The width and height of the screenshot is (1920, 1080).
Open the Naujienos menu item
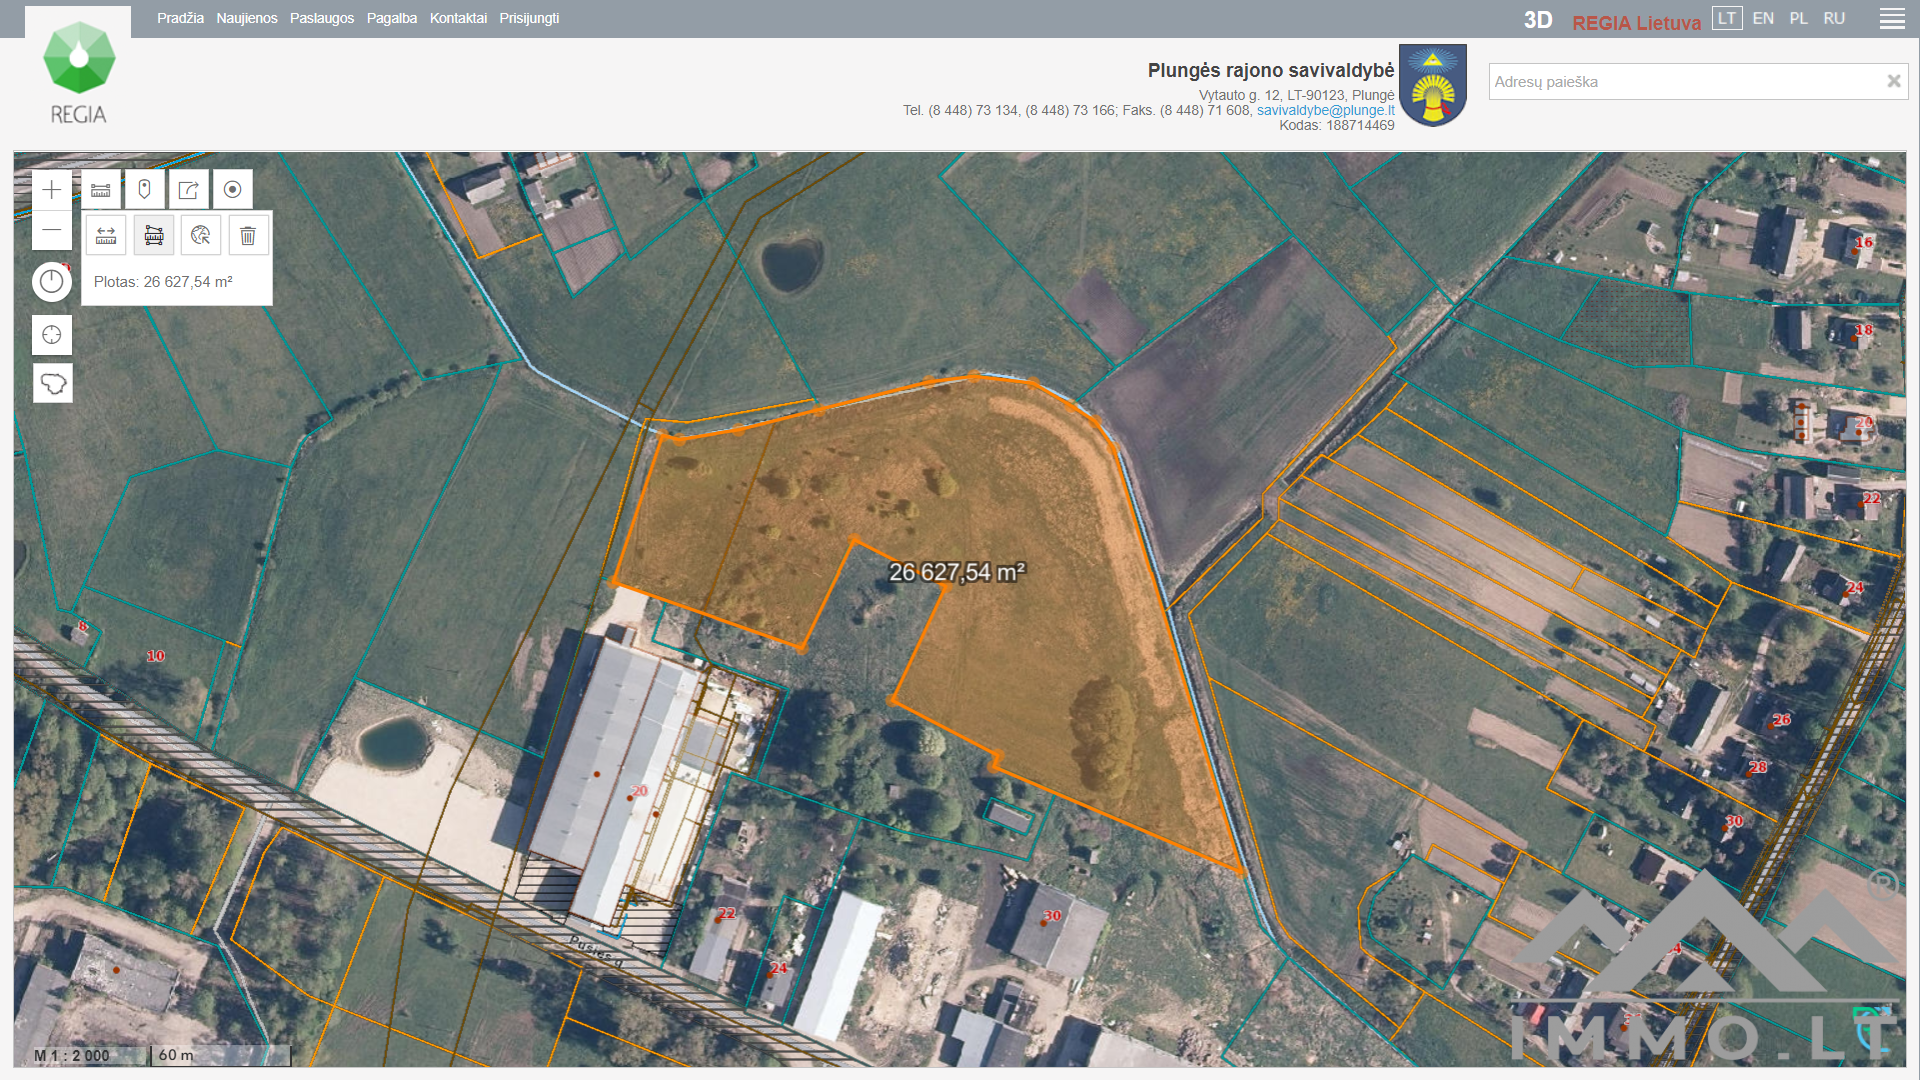click(x=247, y=18)
